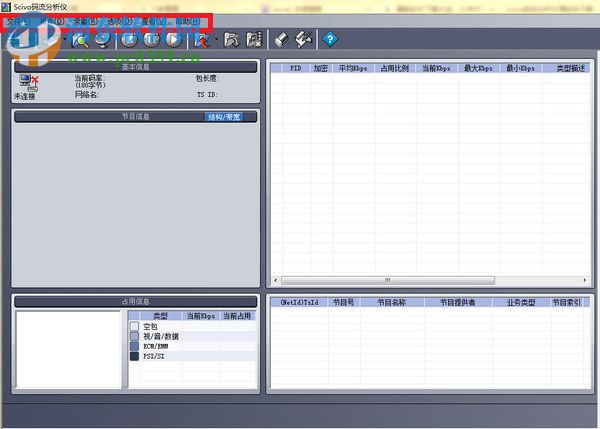Click the 节目名称 column header

tap(392, 303)
